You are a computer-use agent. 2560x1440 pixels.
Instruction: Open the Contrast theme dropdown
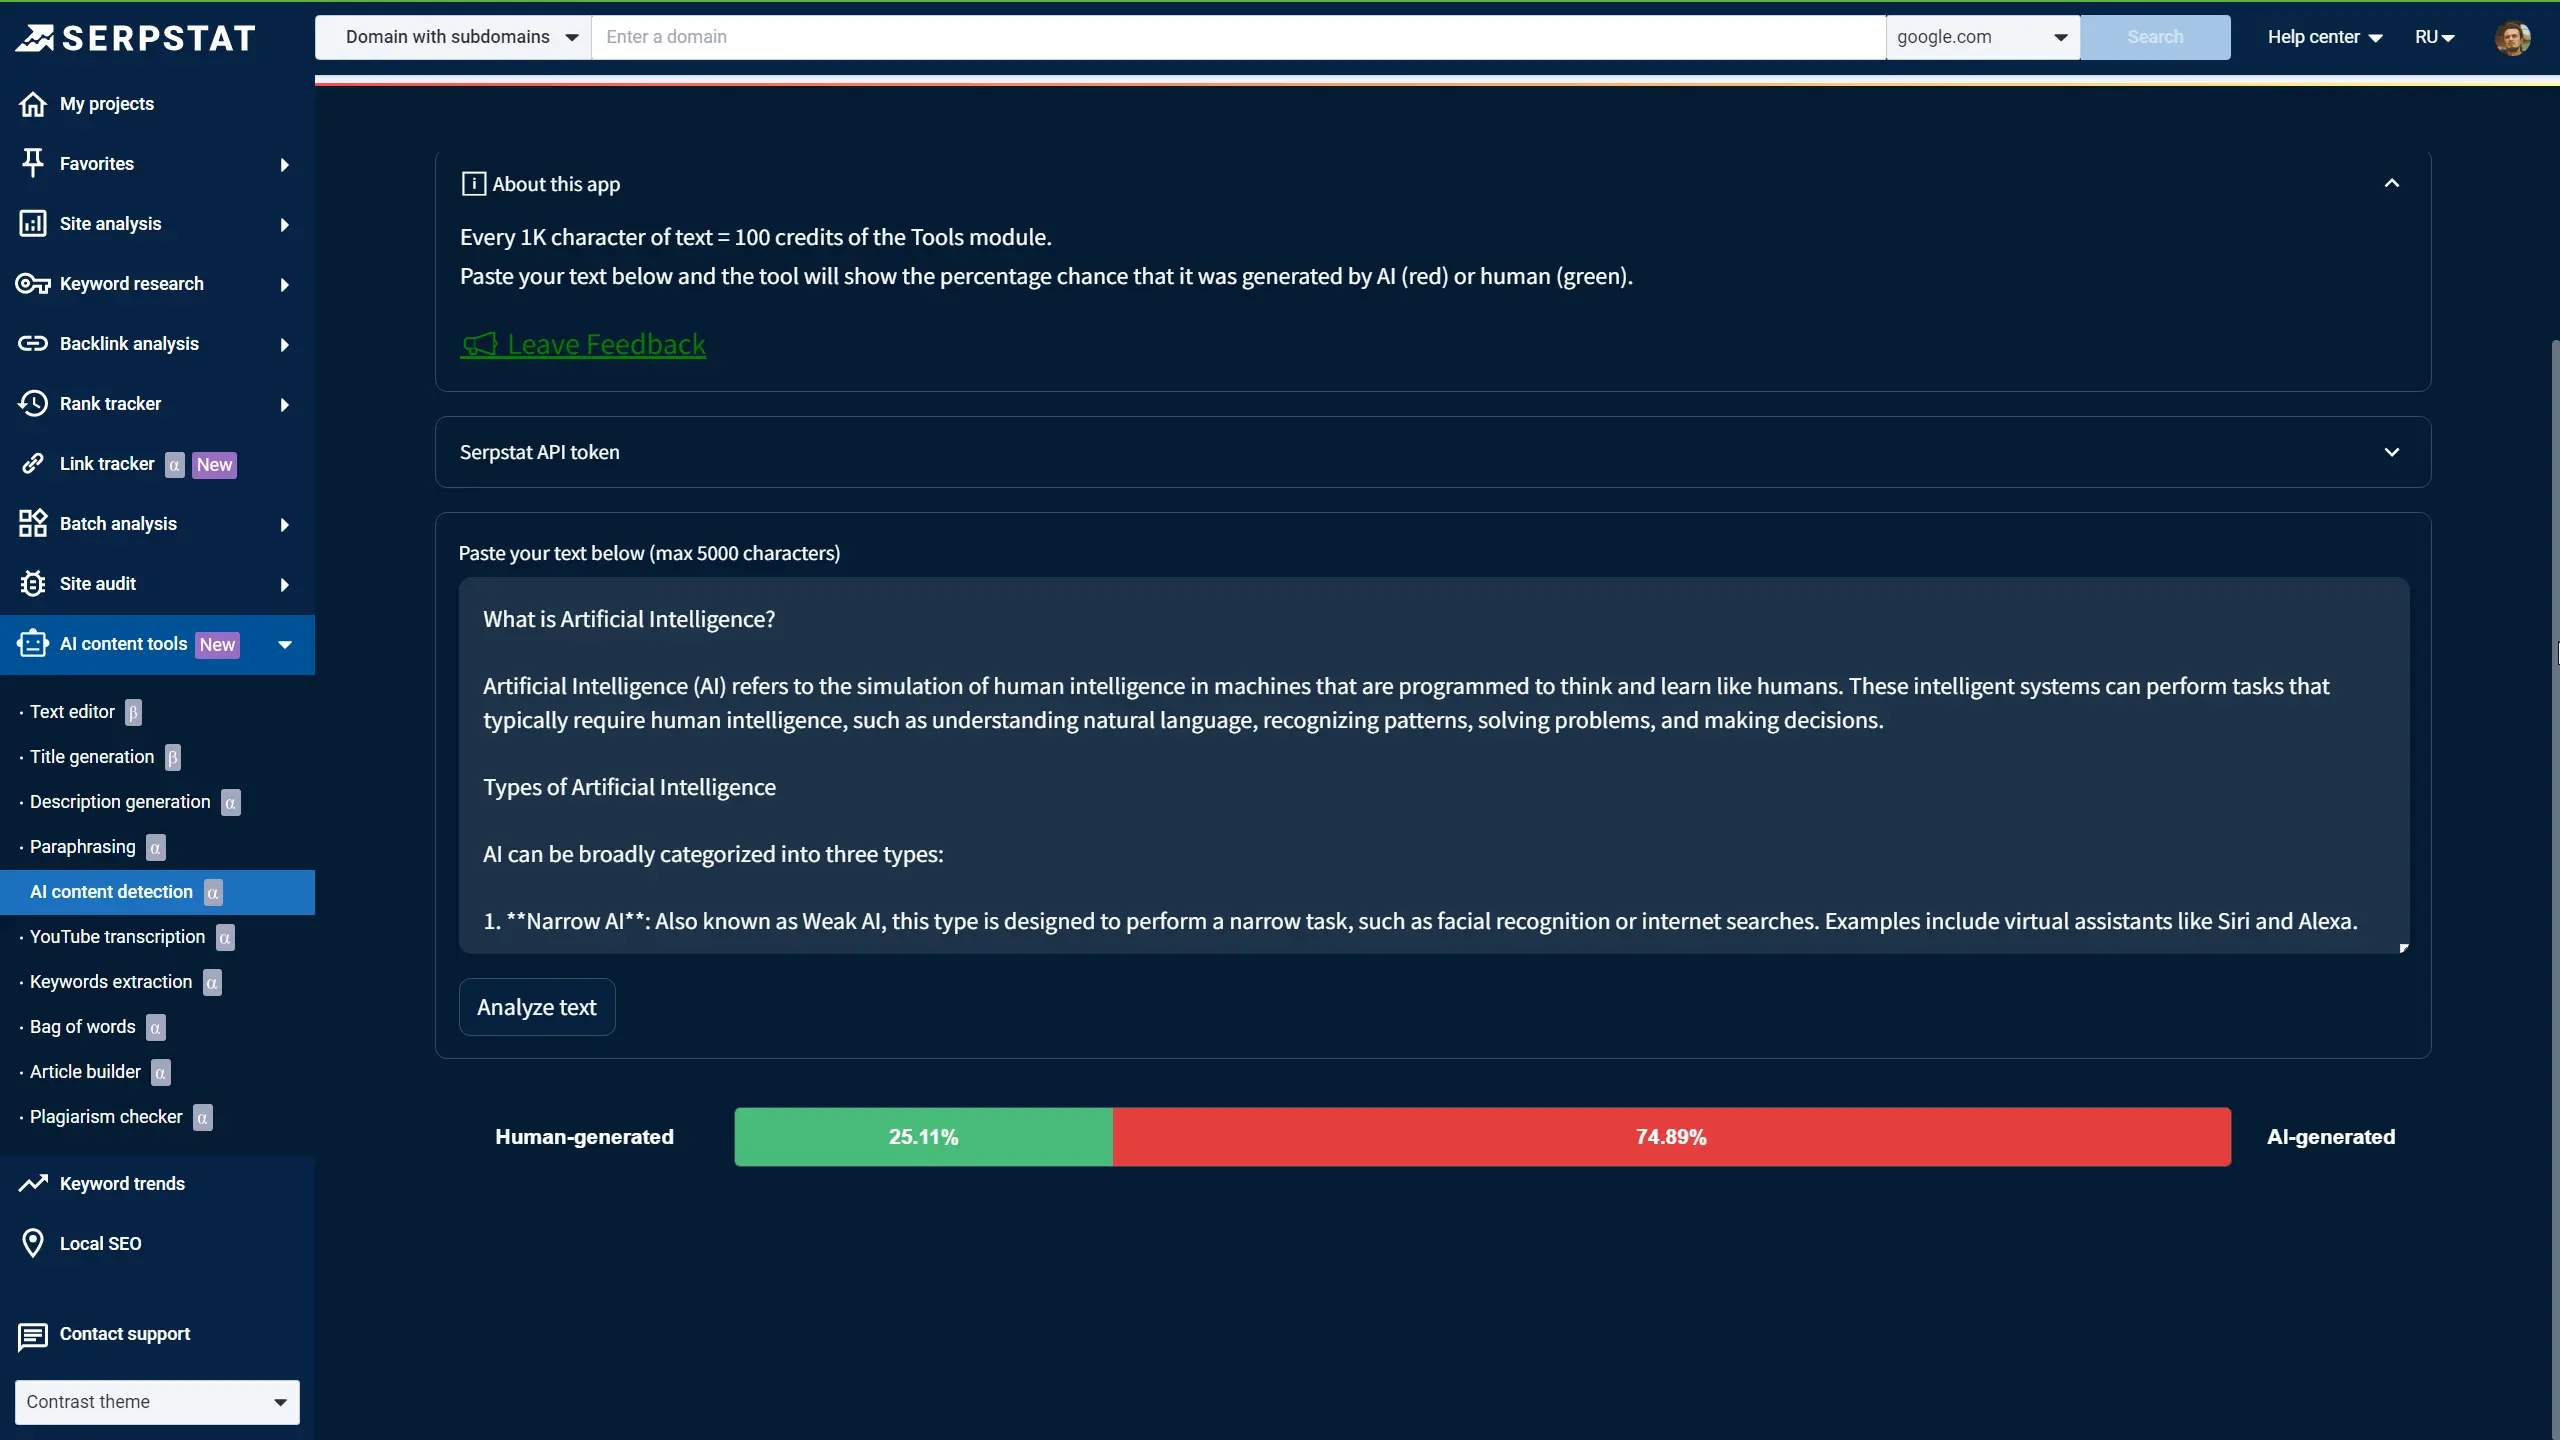pos(157,1402)
